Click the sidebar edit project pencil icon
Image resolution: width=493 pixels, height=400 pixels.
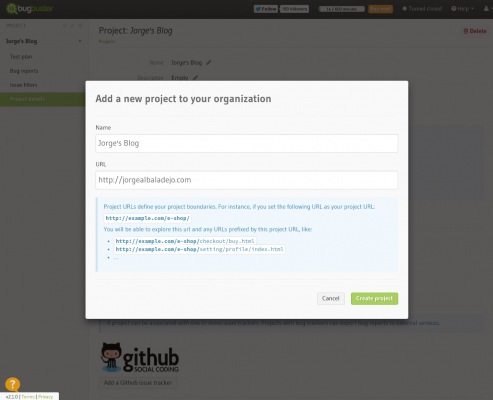(x=72, y=26)
